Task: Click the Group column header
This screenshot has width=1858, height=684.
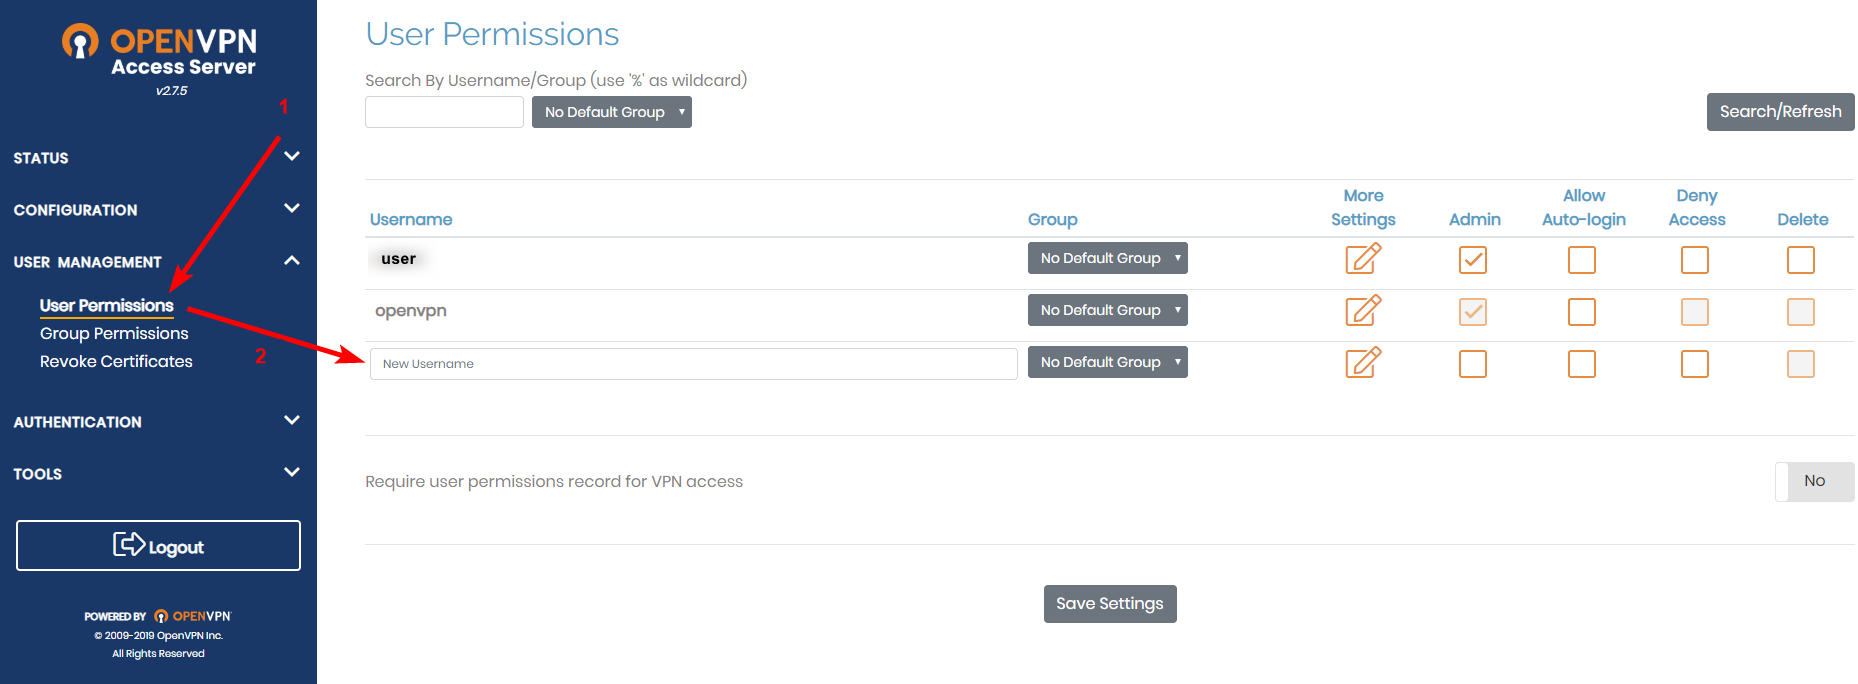Action: pyautogui.click(x=1053, y=220)
